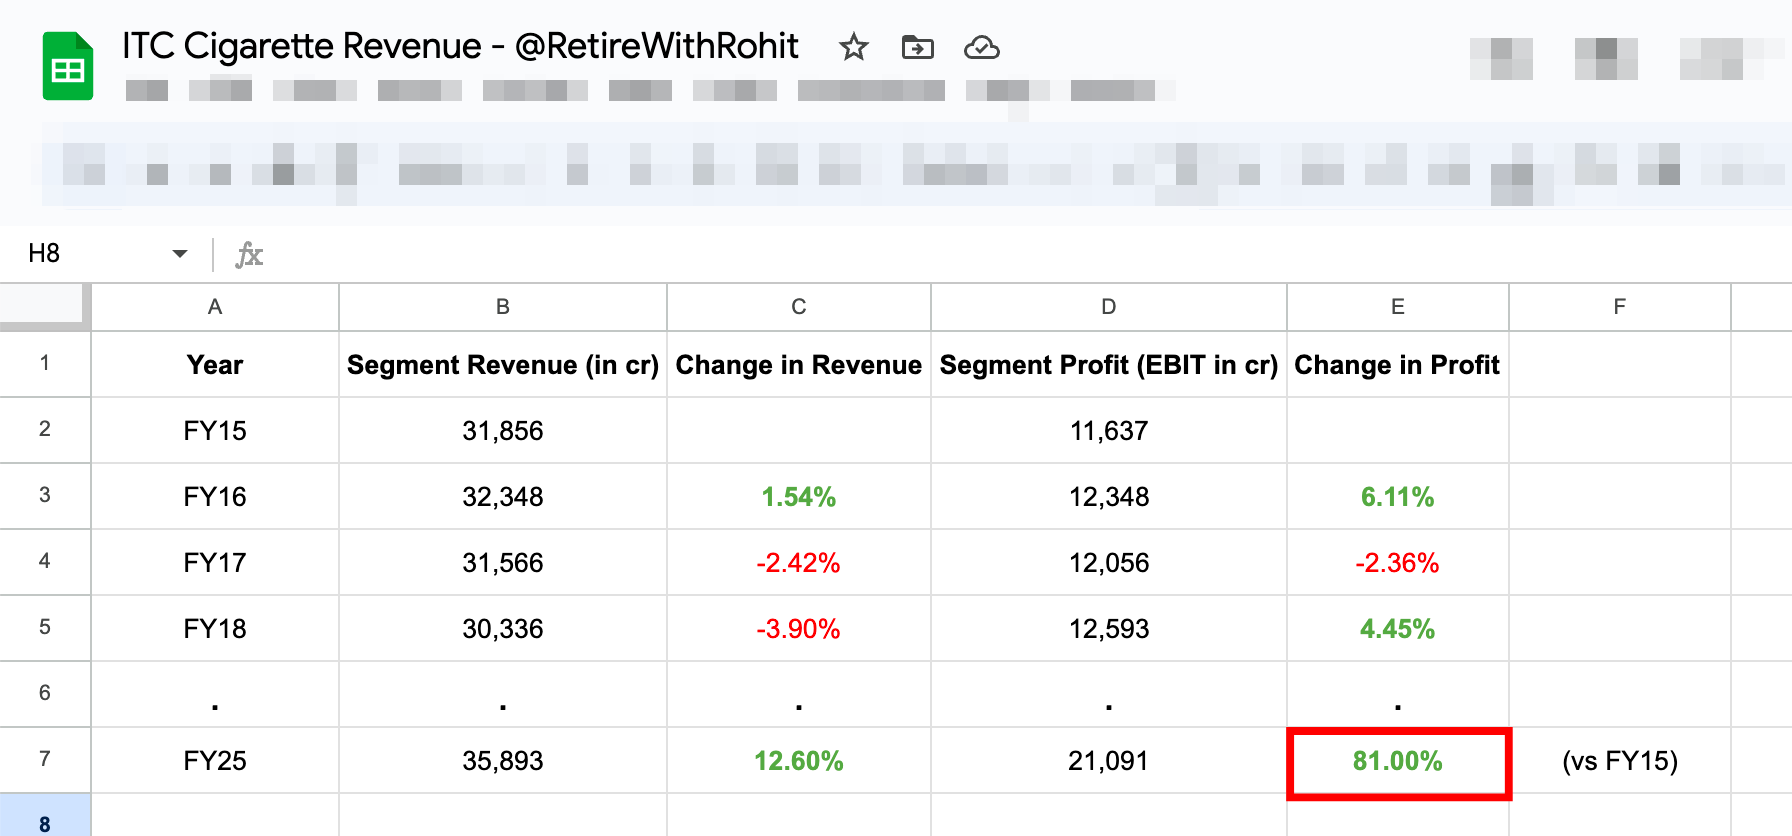The height and width of the screenshot is (836, 1792).
Task: Open the Google Sheets home icon
Action: (x=68, y=66)
